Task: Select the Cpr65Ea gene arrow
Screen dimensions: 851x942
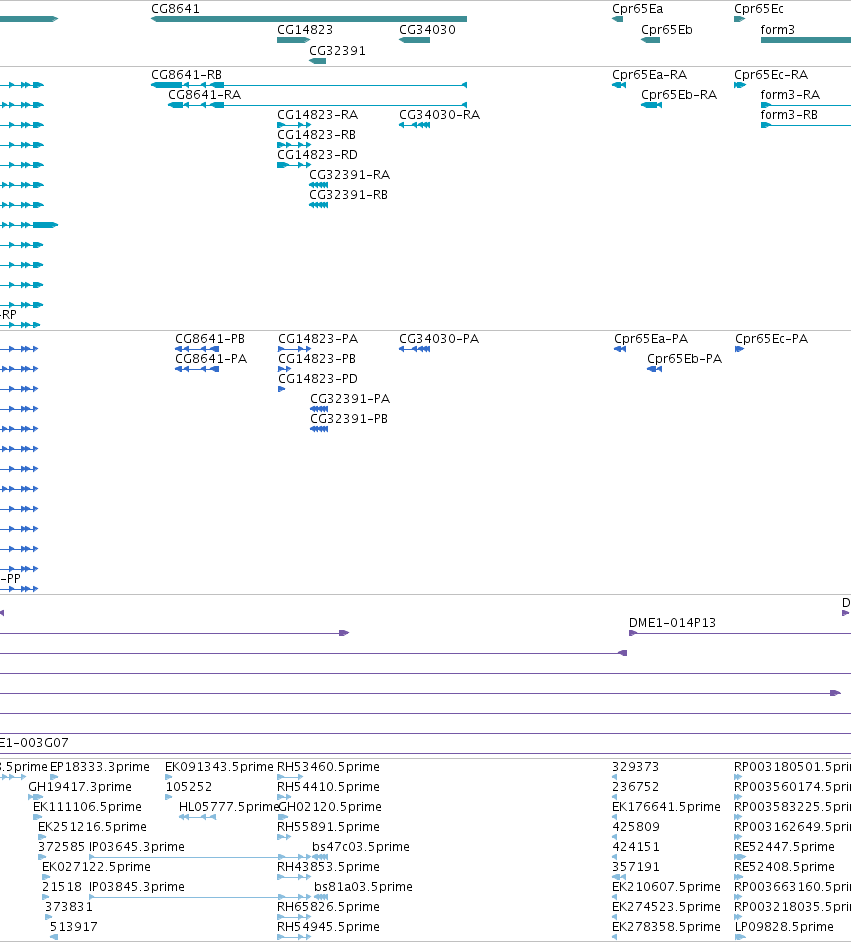Action: click(x=617, y=19)
